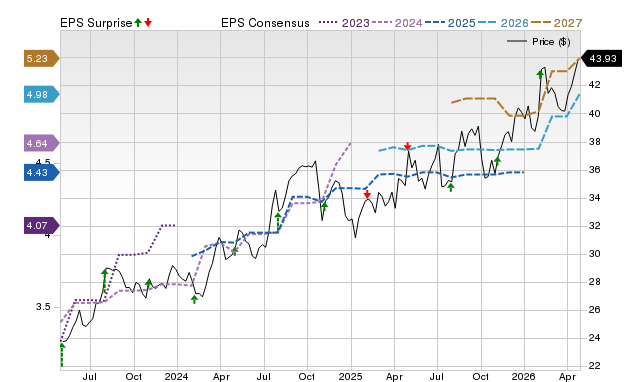Click the 2025 x-axis label
Viewport: 640px width, 382px height.
point(351,376)
